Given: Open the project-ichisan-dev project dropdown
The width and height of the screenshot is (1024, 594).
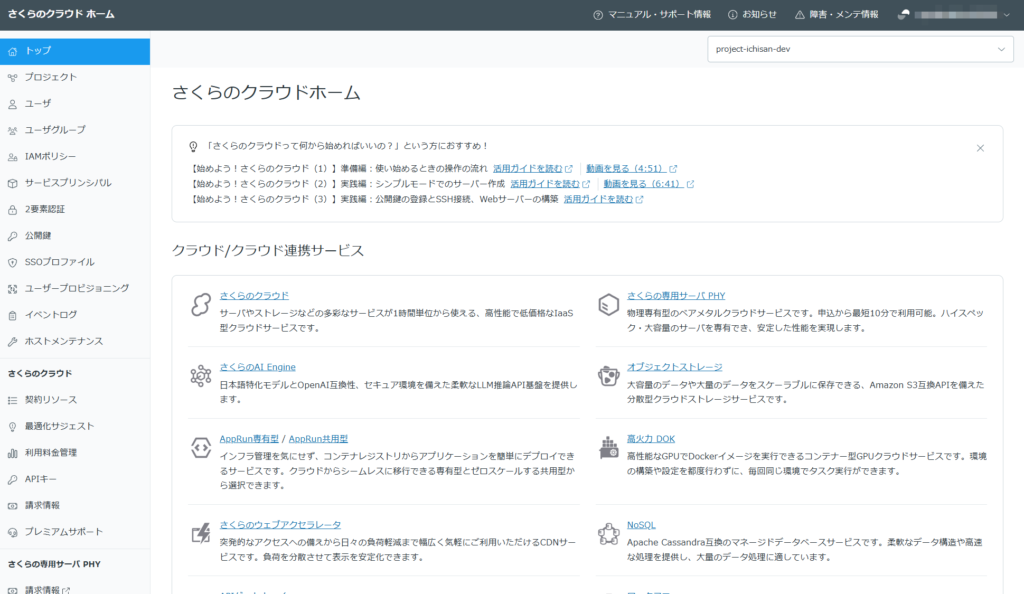Looking at the screenshot, I should pyautogui.click(x=859, y=48).
